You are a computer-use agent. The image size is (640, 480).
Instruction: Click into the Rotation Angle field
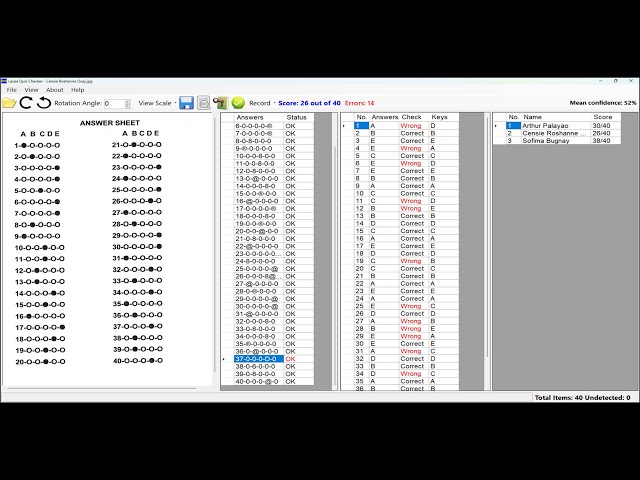click(114, 103)
